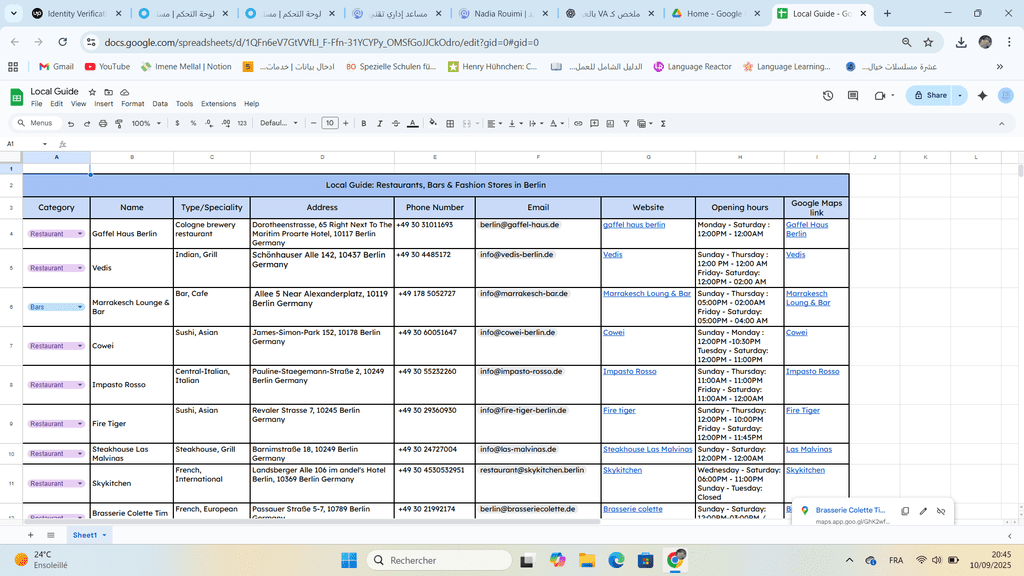Toggle italic formatting
This screenshot has height=576, width=1024.
coord(380,123)
